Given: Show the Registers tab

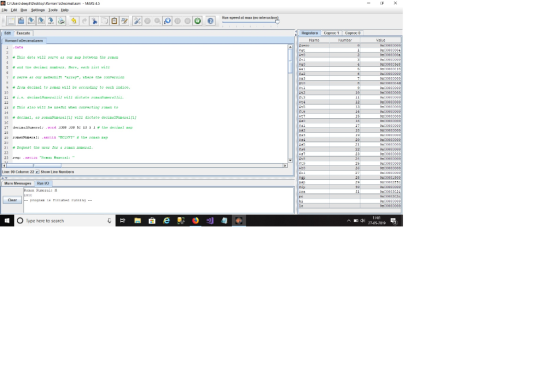Looking at the screenshot, I should click(x=309, y=33).
